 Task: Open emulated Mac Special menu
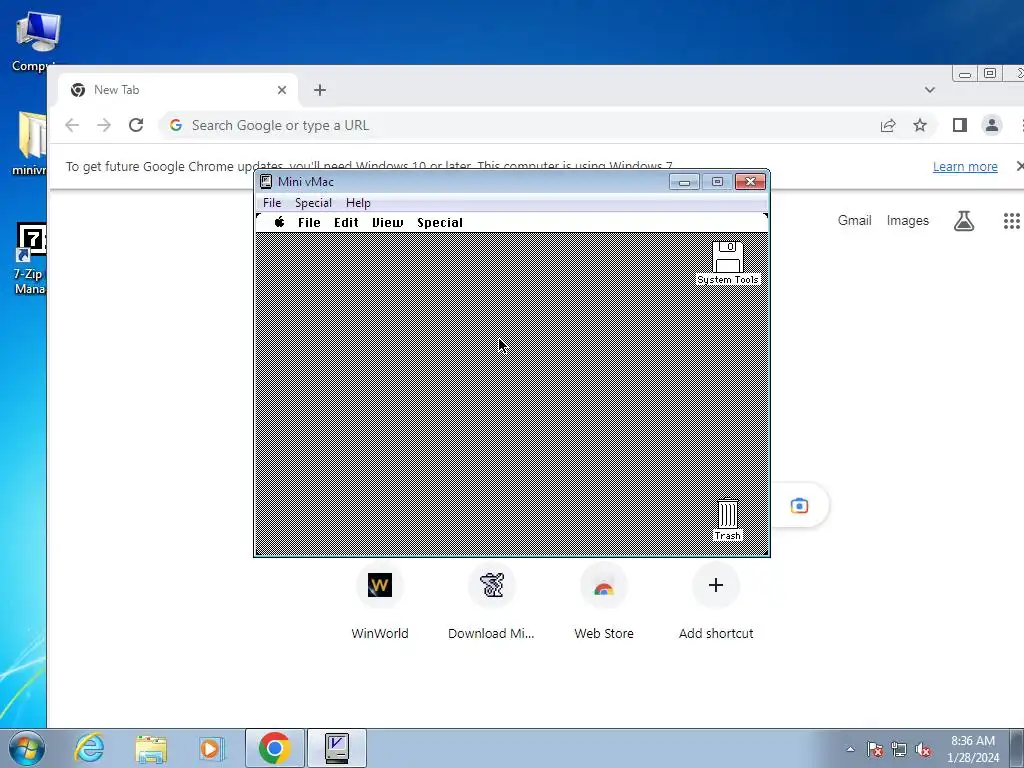pyautogui.click(x=440, y=223)
